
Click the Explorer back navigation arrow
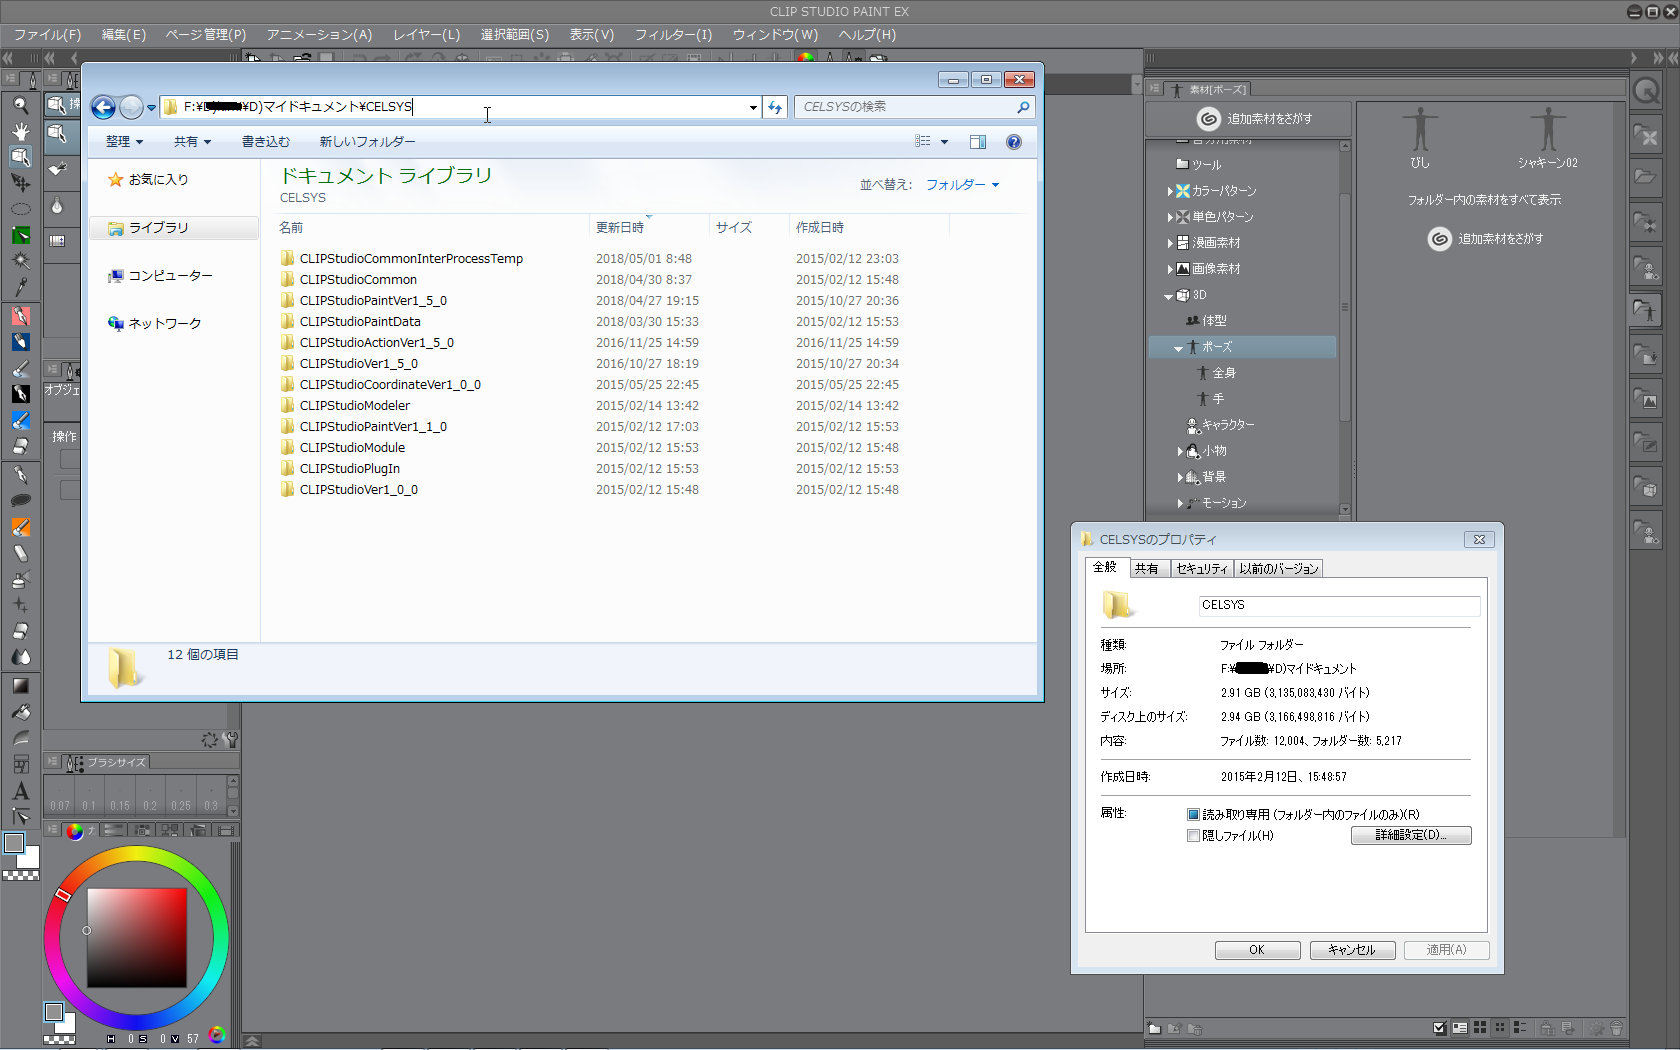coord(103,107)
